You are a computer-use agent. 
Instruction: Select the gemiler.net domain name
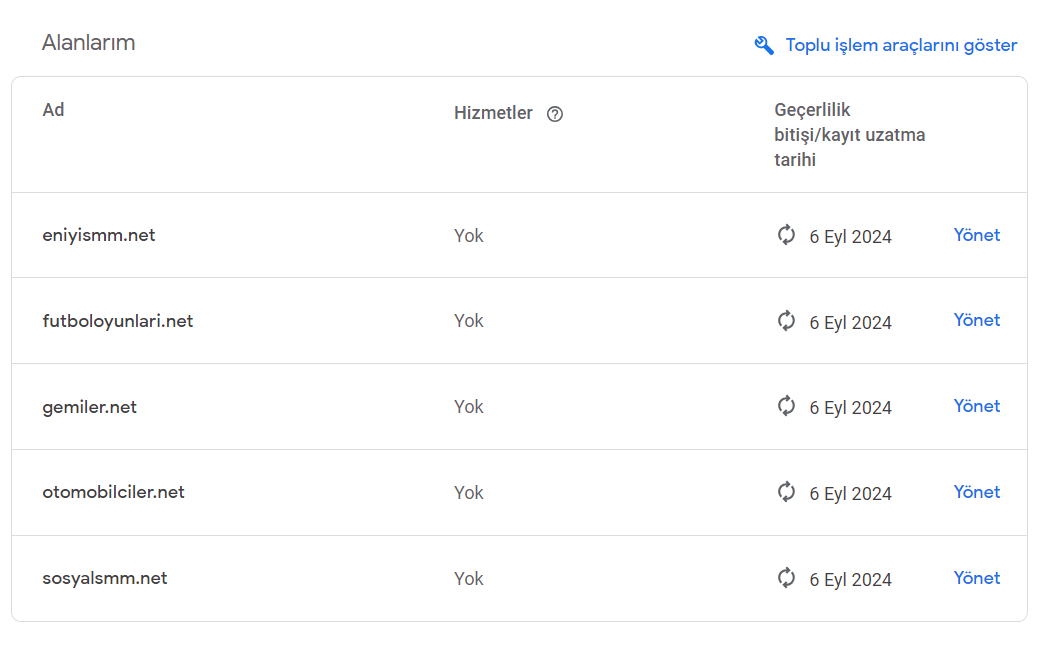(x=90, y=407)
